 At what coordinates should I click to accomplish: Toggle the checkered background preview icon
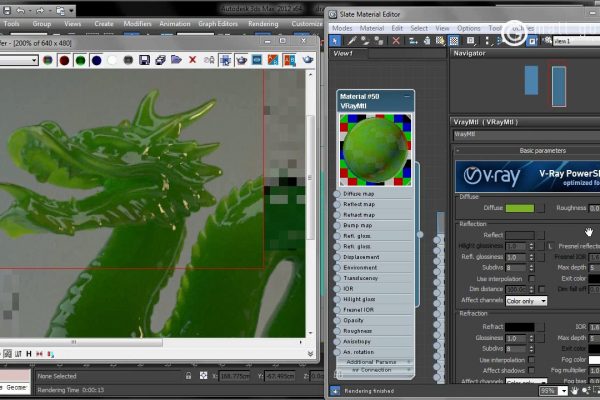[x=454, y=41]
